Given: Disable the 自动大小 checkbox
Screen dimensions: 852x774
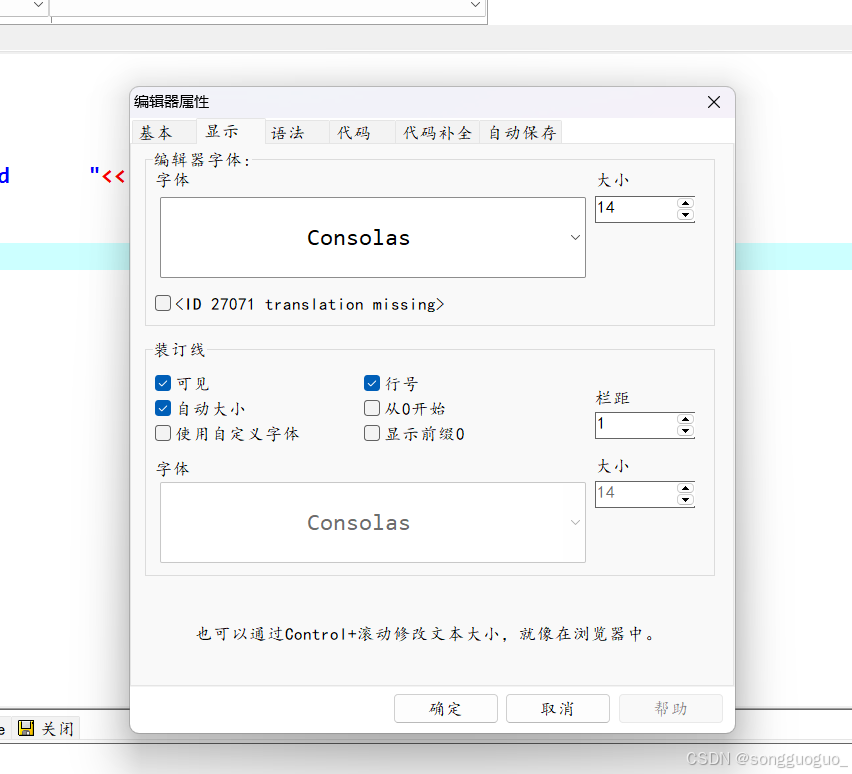Looking at the screenshot, I should coord(163,408).
